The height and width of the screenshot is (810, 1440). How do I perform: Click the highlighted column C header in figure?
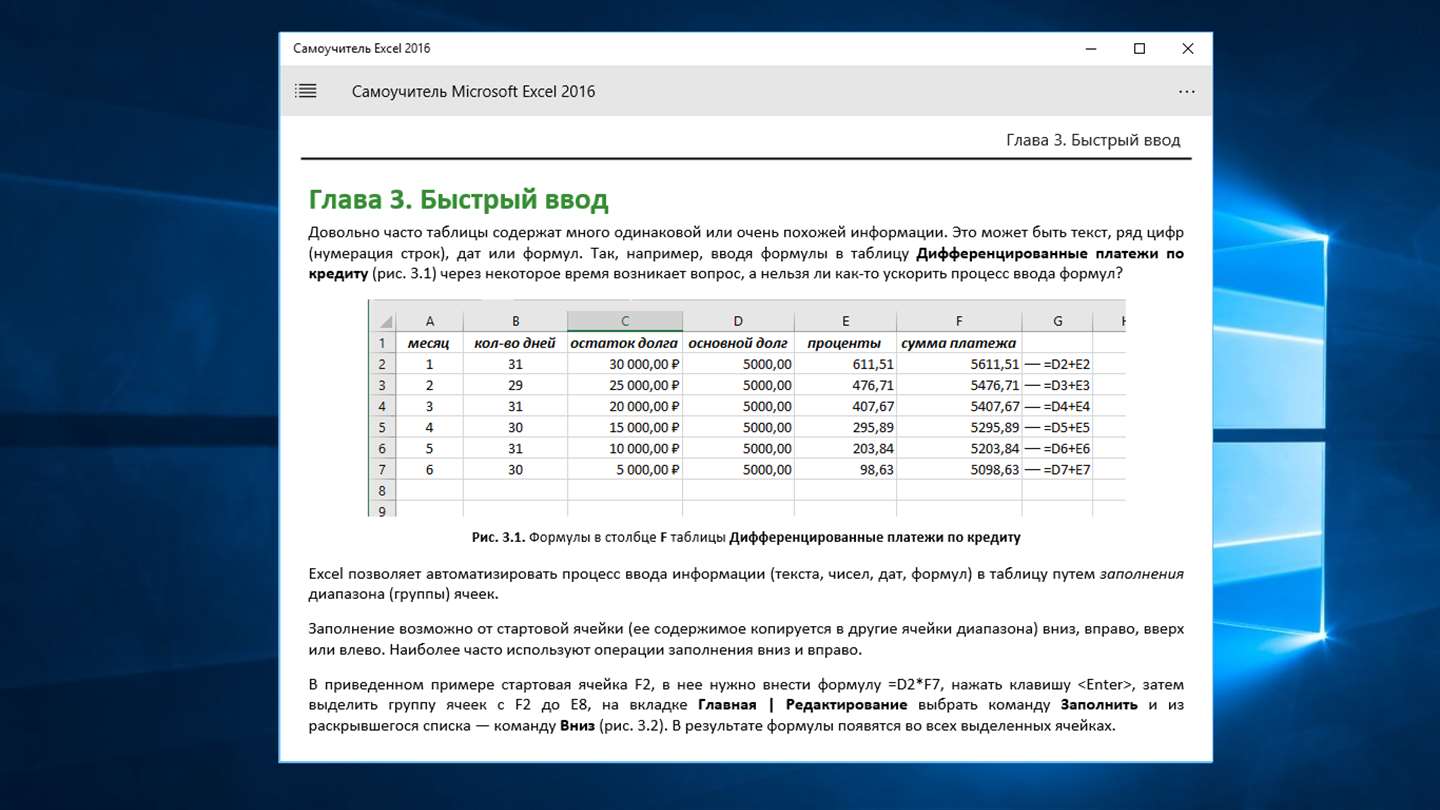click(x=625, y=321)
